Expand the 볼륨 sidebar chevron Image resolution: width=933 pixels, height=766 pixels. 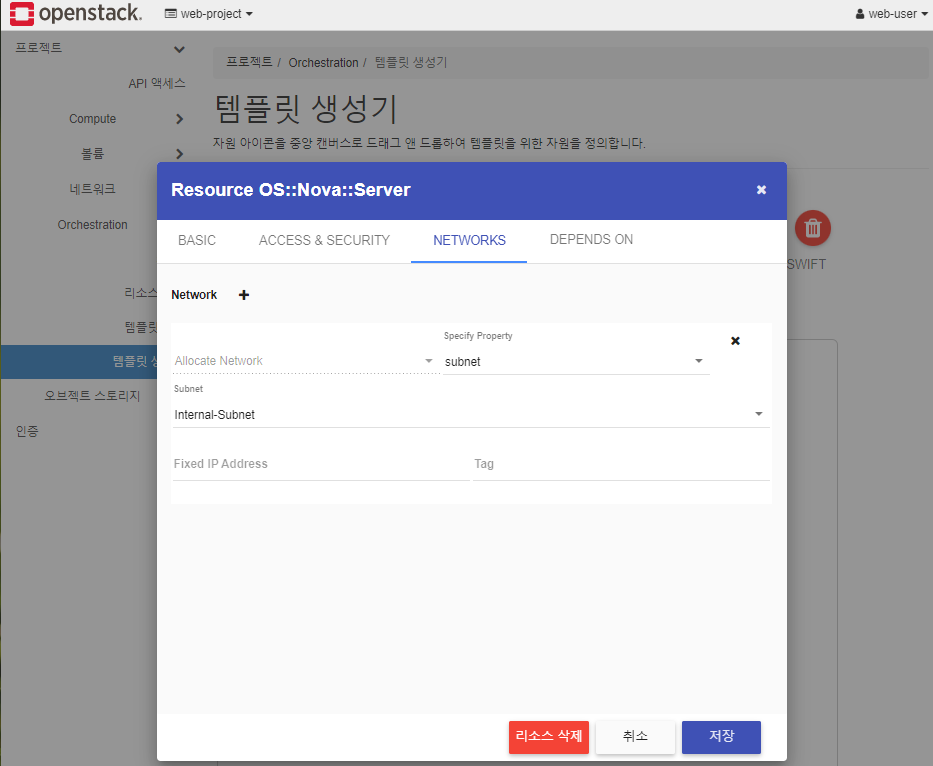[179, 154]
